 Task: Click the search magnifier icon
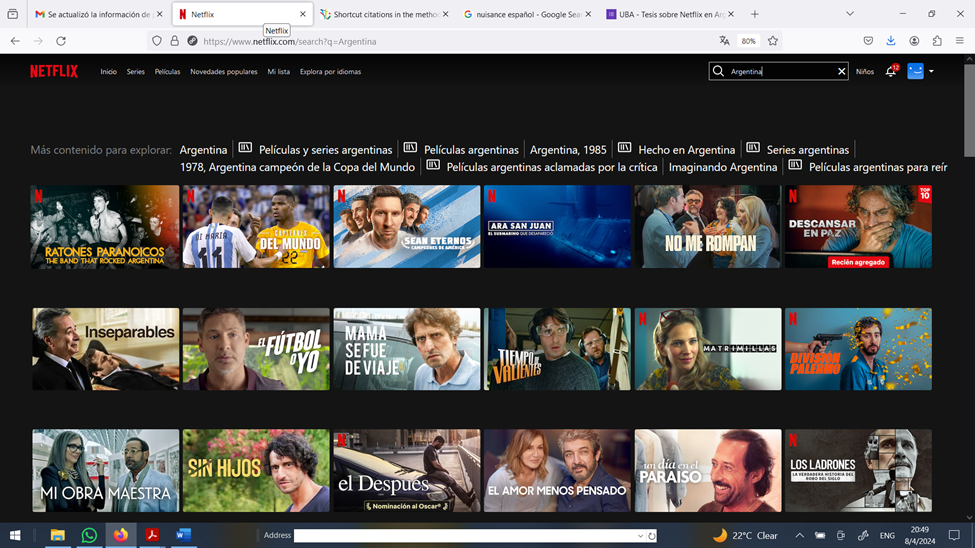[x=718, y=71]
